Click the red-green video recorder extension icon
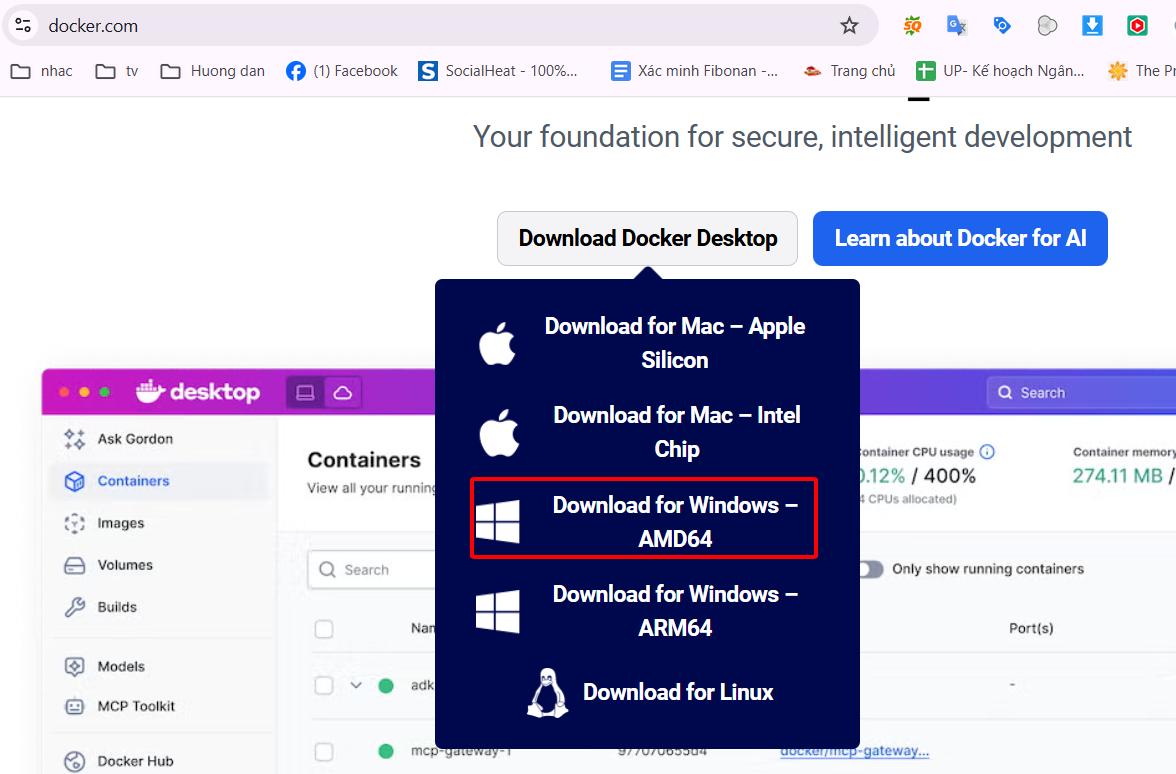 (x=1137, y=26)
